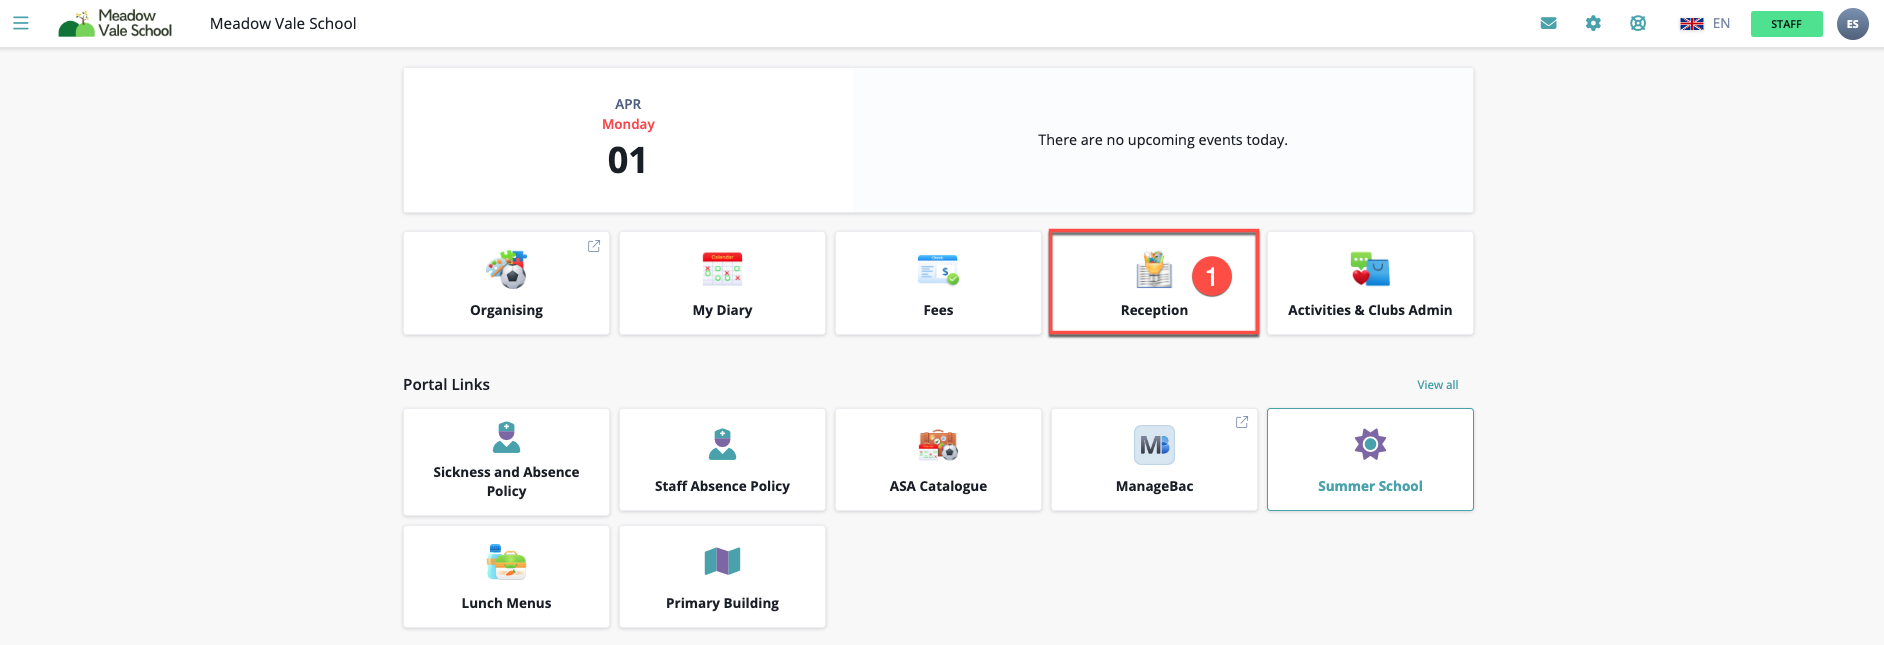
Task: Open Activities & Clubs Admin tile
Action: click(1370, 284)
